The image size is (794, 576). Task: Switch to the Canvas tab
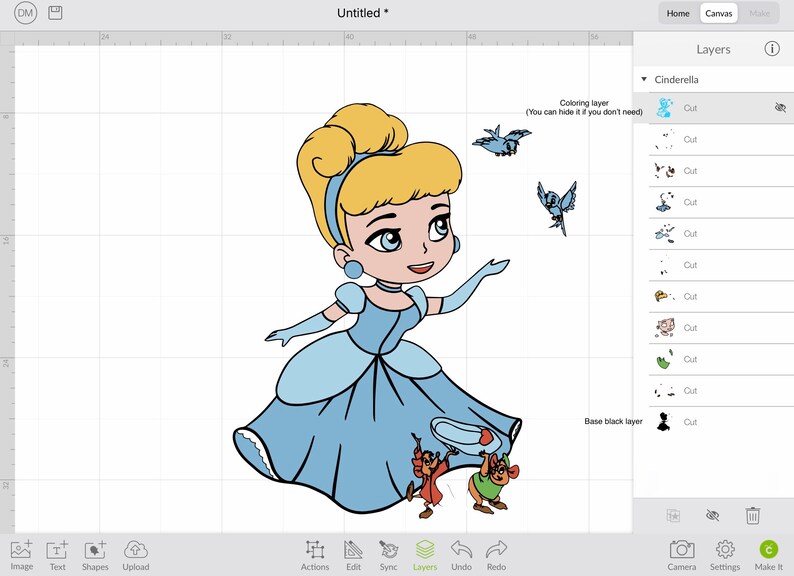(719, 14)
